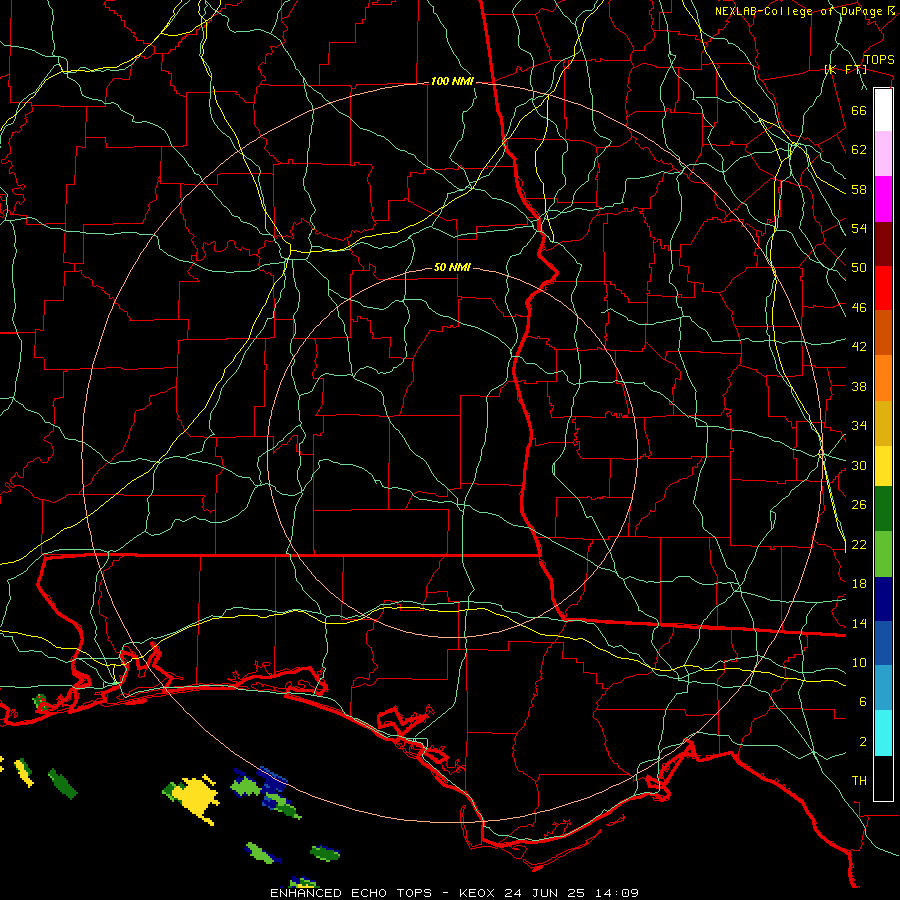Viewport: 900px width, 900px height.
Task: Click the navy blue legend swatch
Action: [883, 599]
